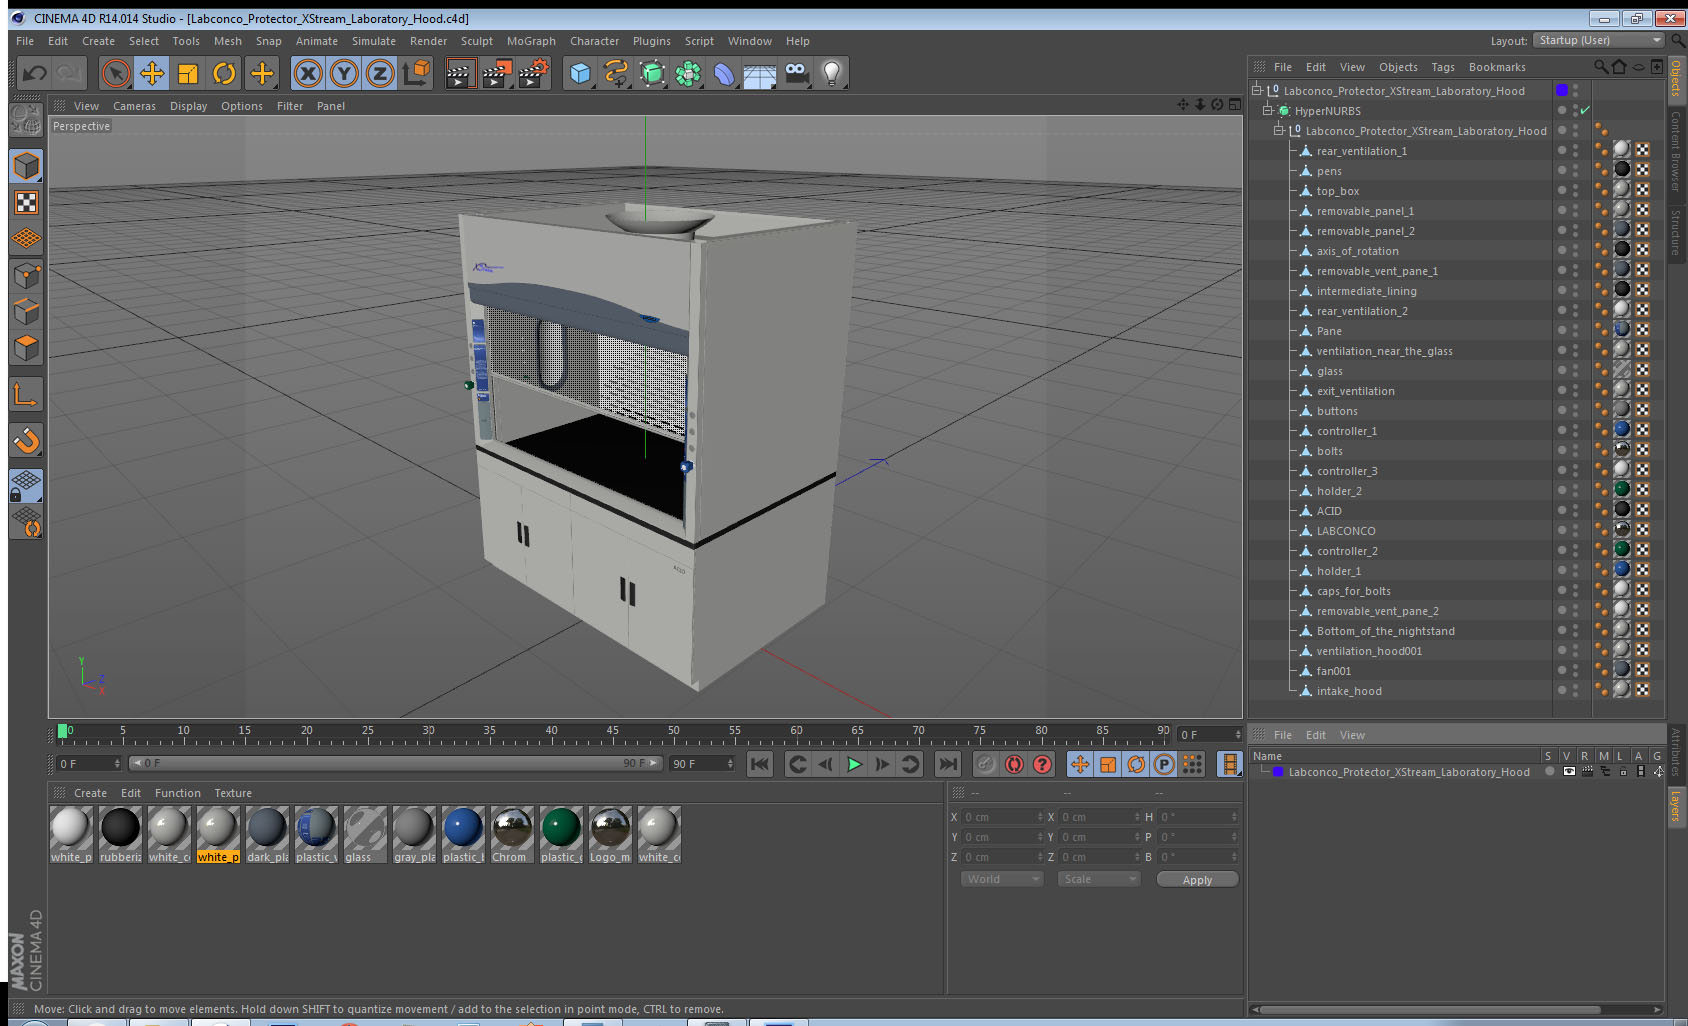Open the Deformer objects icon

tap(724, 73)
